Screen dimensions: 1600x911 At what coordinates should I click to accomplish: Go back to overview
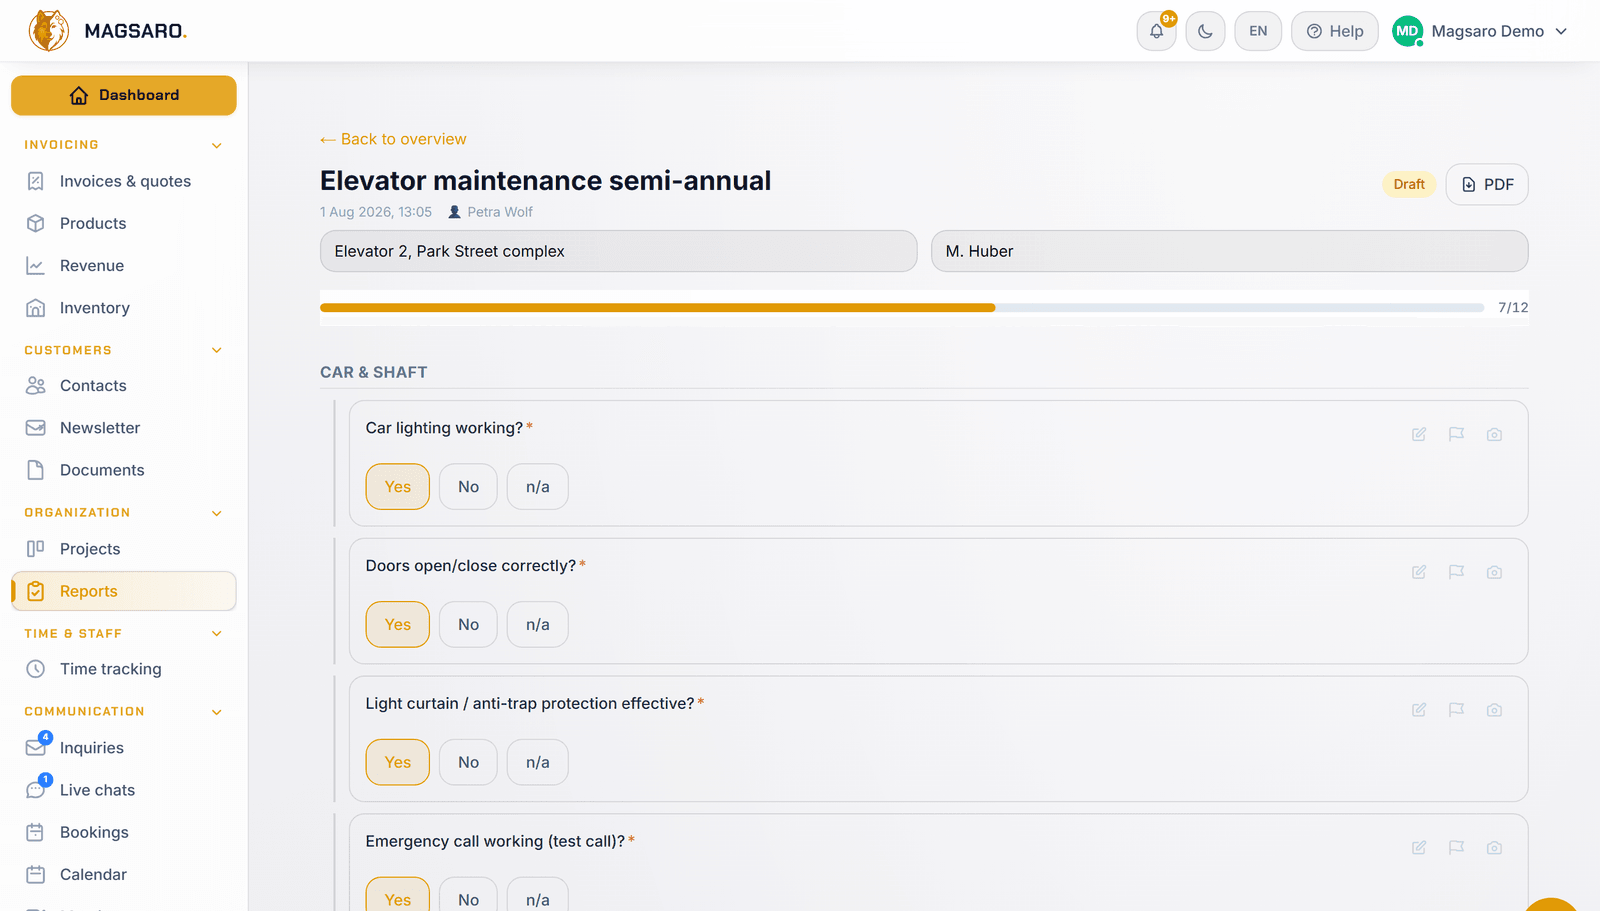coord(393,139)
